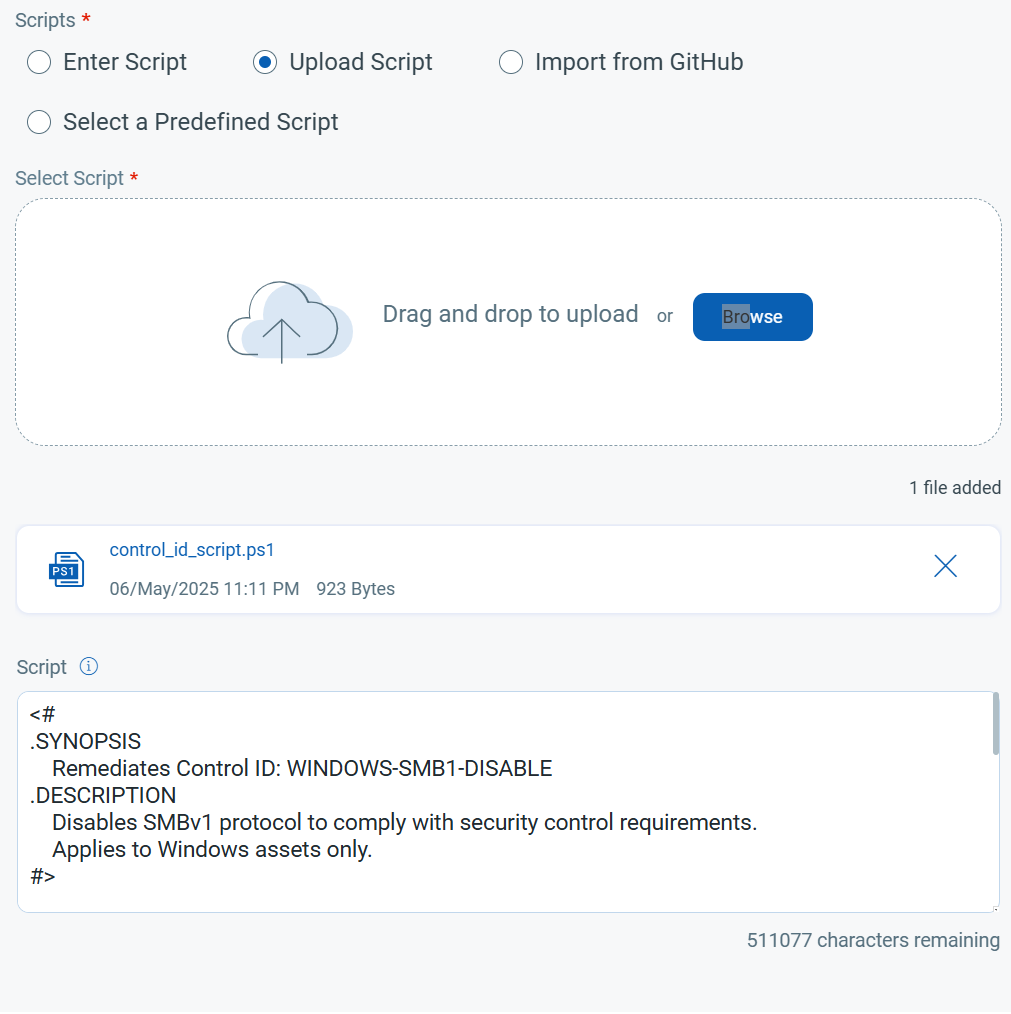Choose Import from GitHub radio option
This screenshot has height=1014, width=1011.
coord(511,63)
